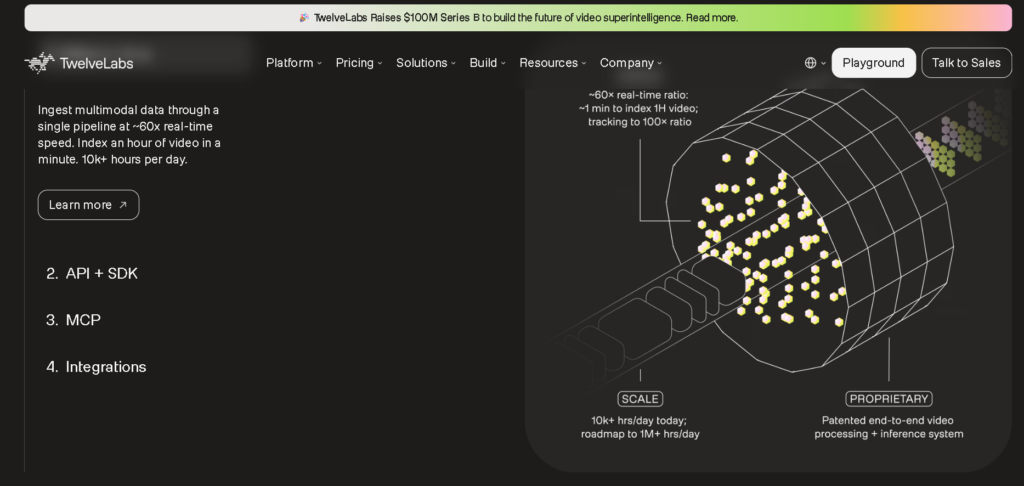Expand the Platform menu

coord(294,63)
